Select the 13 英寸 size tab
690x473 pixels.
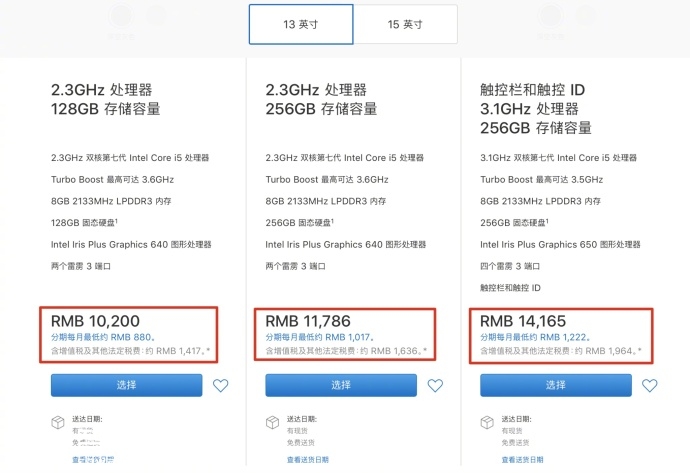(301, 24)
